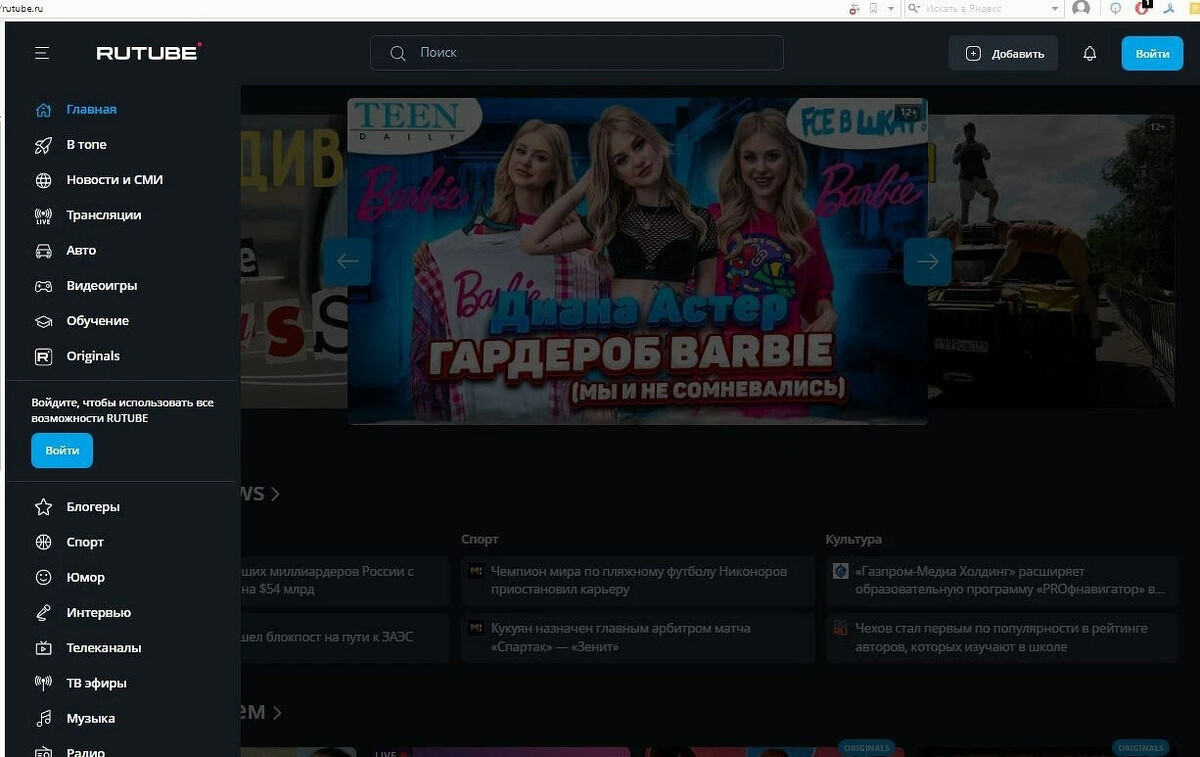The height and width of the screenshot is (757, 1200).
Task: Open notifications bell
Action: [1090, 54]
